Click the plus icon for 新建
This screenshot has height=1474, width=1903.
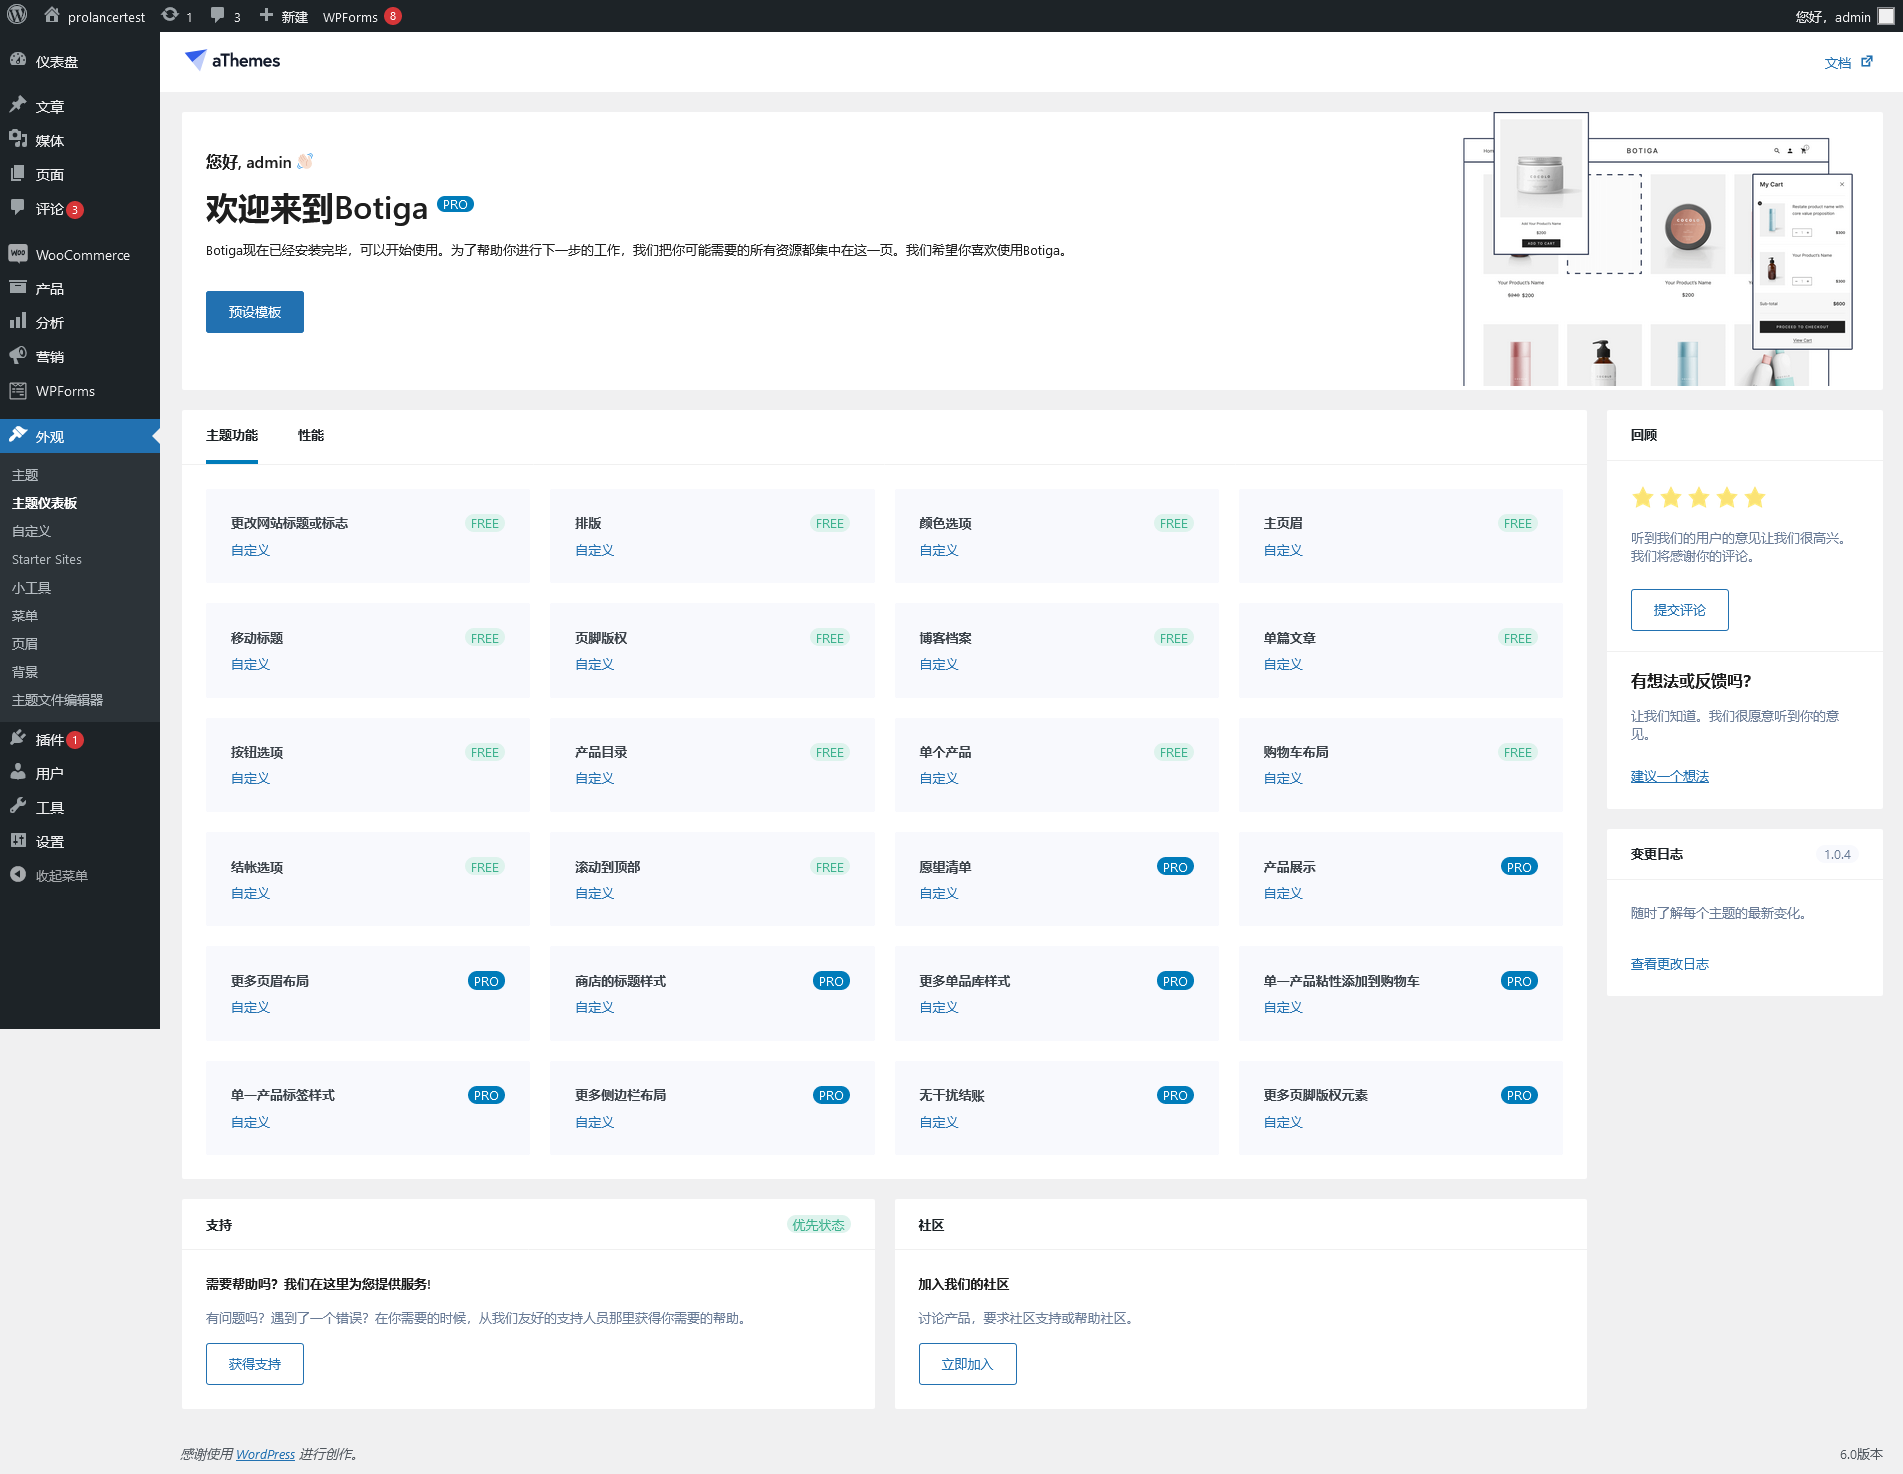coord(266,15)
